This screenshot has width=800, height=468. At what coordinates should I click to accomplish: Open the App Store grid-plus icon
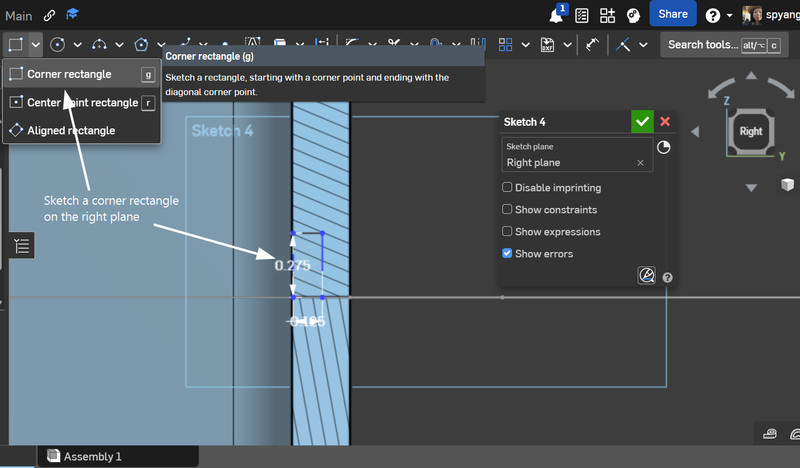[x=607, y=16]
